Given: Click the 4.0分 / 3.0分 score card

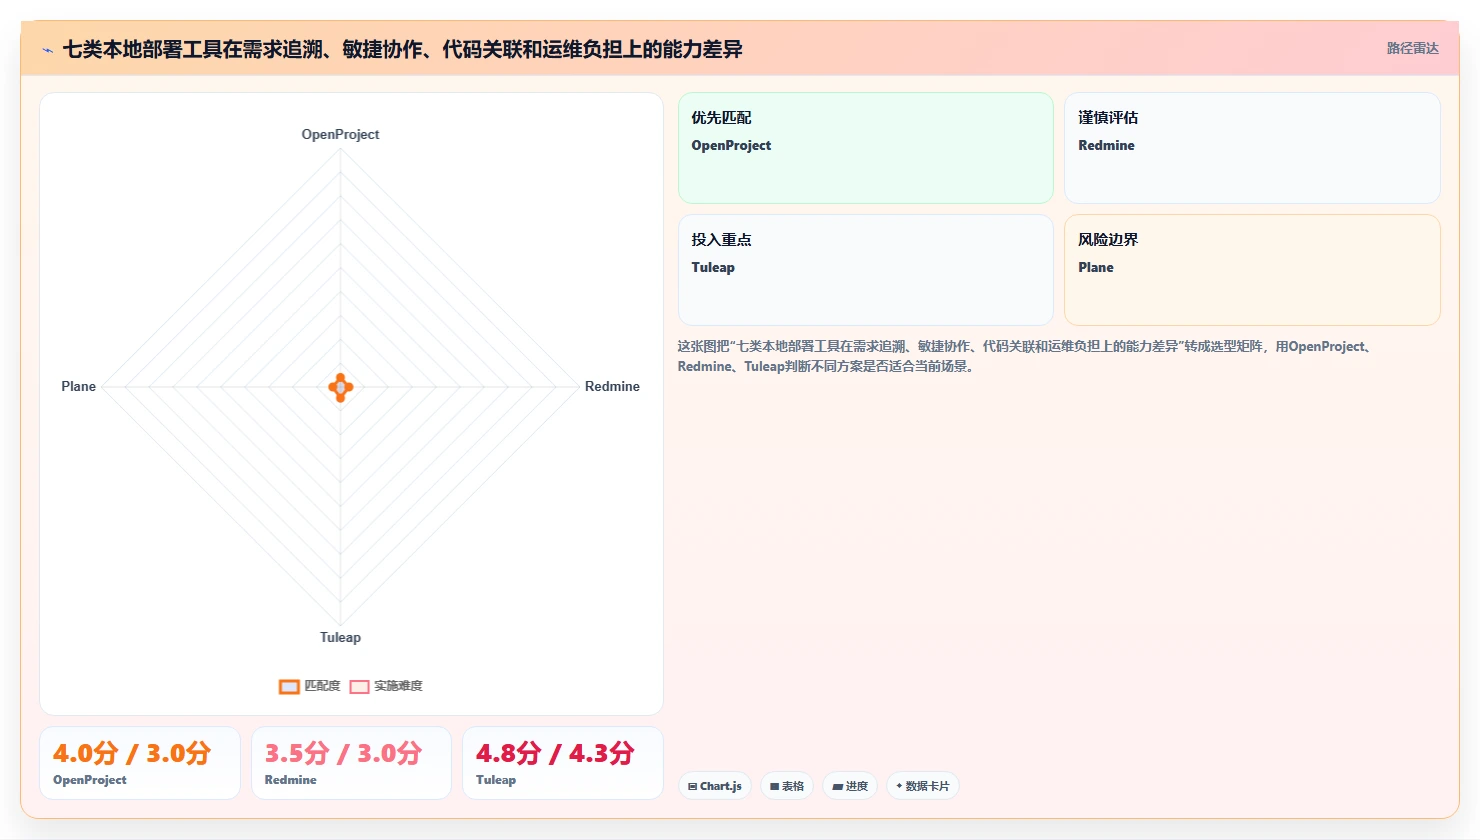Looking at the screenshot, I should pyautogui.click(x=140, y=763).
